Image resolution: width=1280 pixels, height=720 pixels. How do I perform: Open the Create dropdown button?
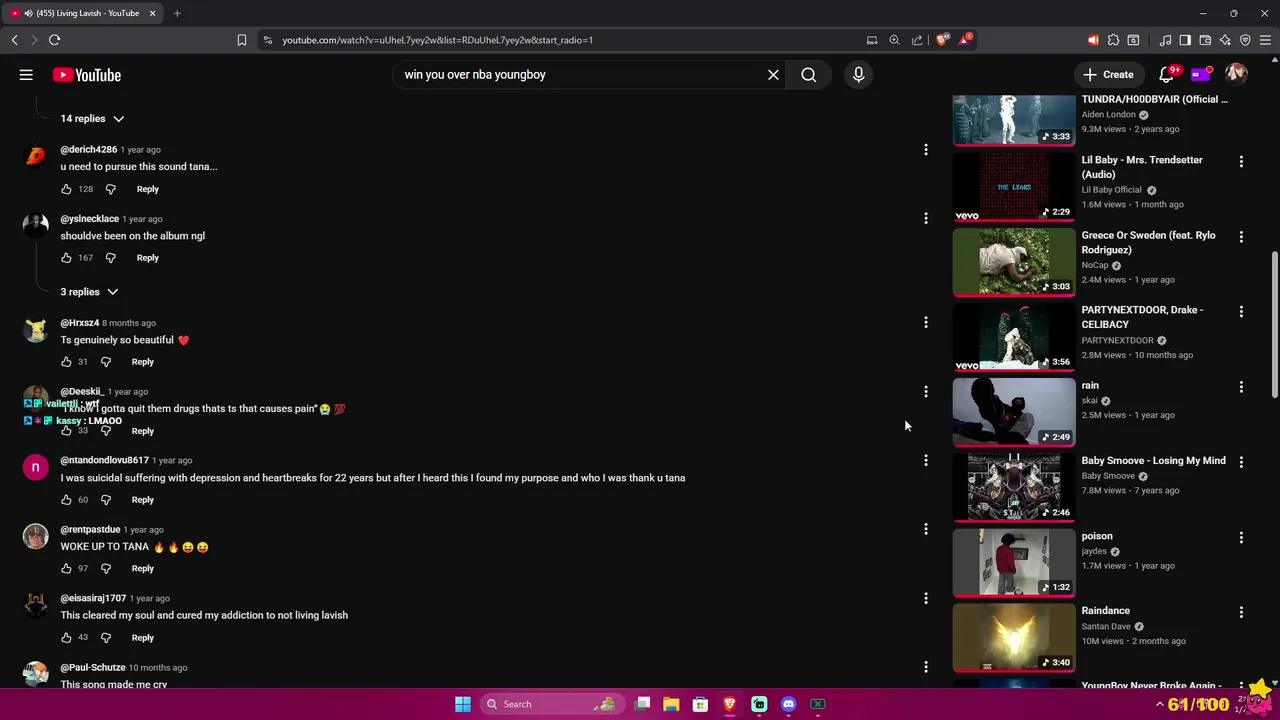pyautogui.click(x=1108, y=75)
